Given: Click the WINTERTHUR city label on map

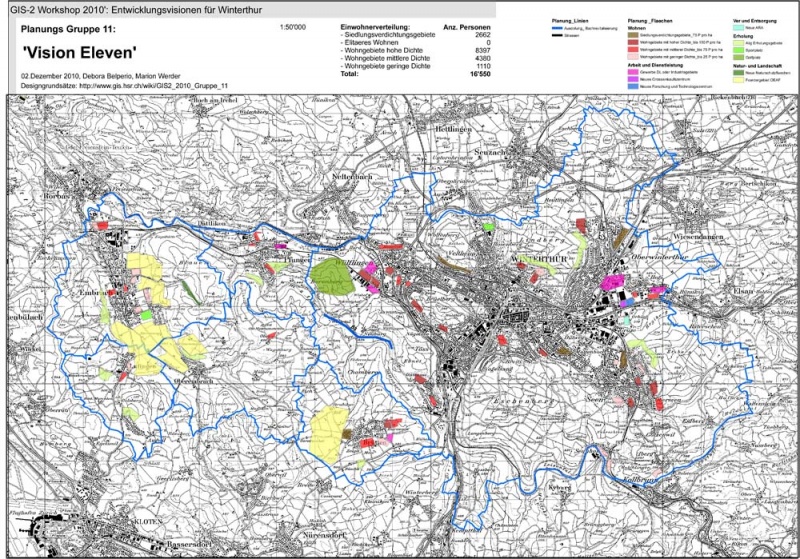Looking at the screenshot, I should tap(539, 258).
